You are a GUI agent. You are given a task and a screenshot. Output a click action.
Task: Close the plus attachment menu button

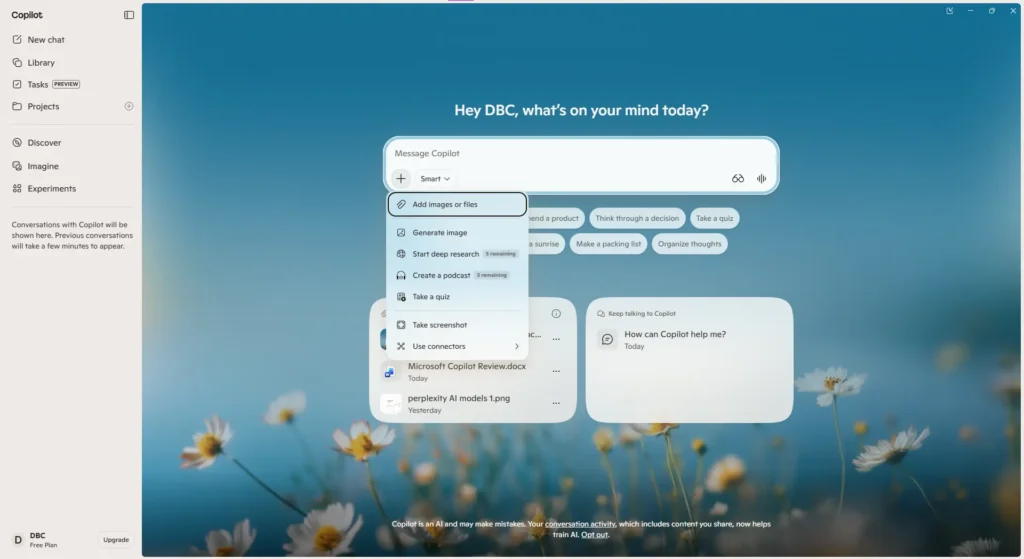pos(401,178)
